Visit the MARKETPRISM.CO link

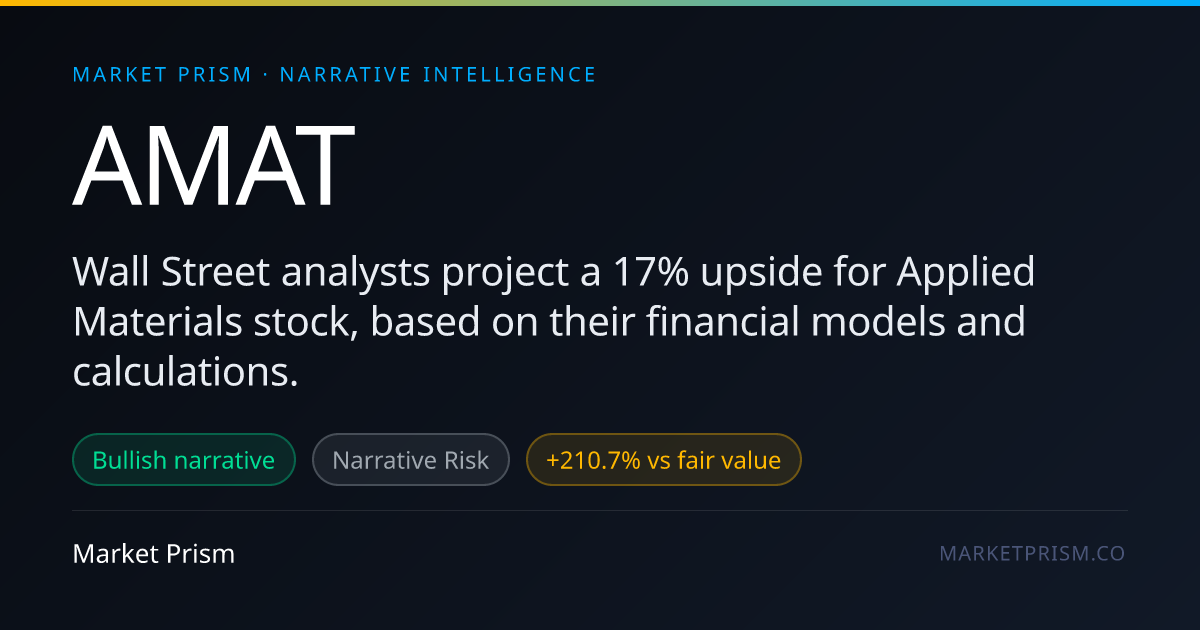tap(1032, 554)
